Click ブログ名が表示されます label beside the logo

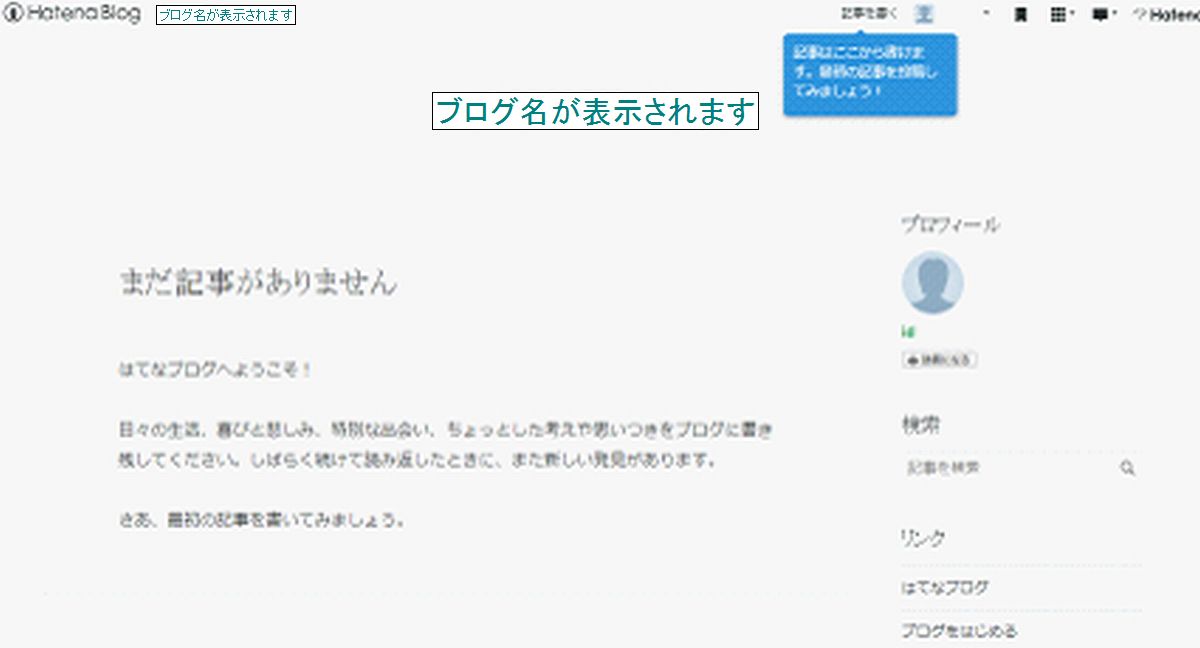[x=227, y=15]
